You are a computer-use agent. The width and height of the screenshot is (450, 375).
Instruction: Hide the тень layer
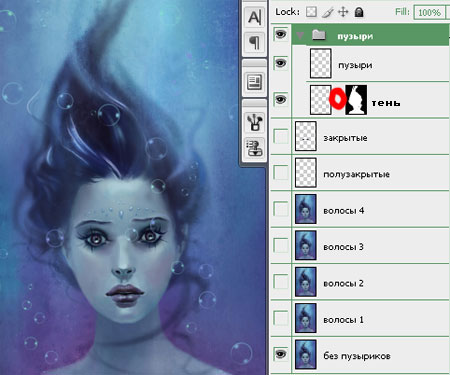(x=281, y=99)
